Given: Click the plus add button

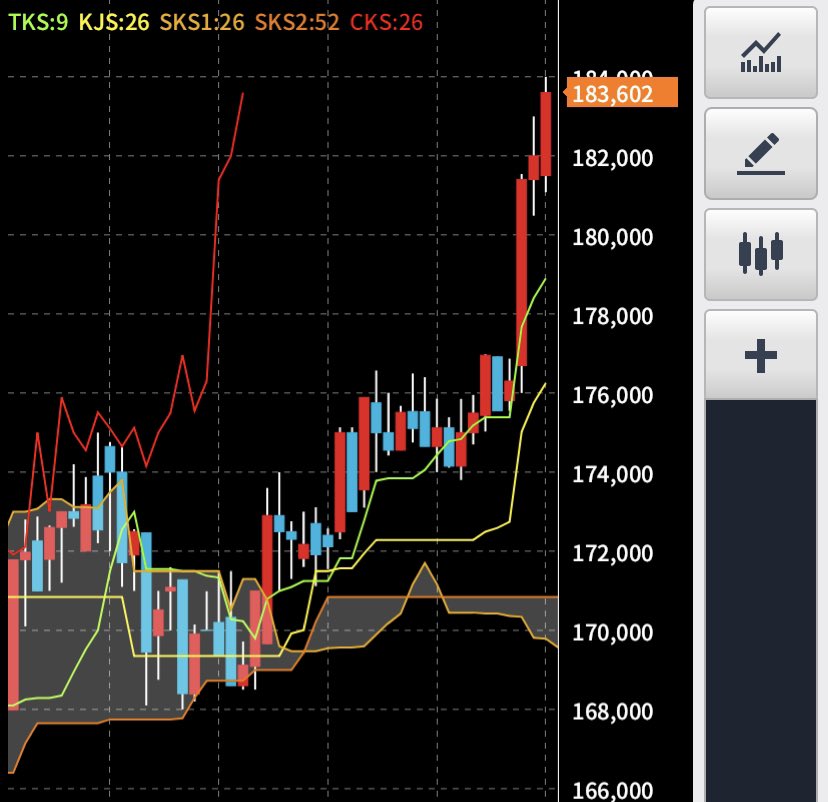Looking at the screenshot, I should pyautogui.click(x=760, y=355).
